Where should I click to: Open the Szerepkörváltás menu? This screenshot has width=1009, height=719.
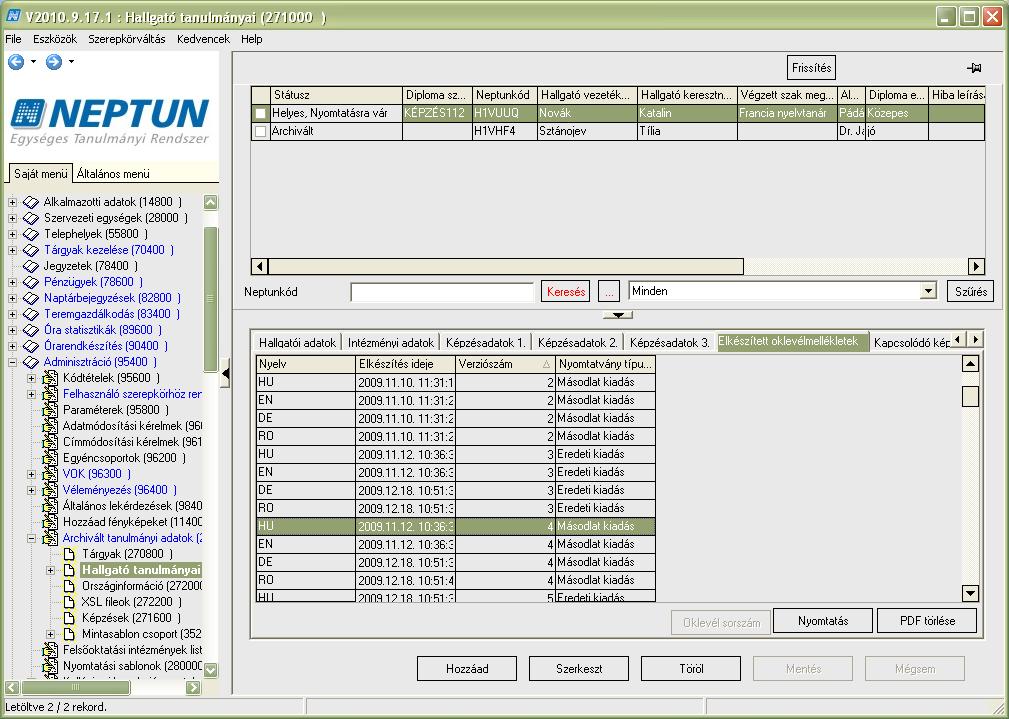point(127,39)
